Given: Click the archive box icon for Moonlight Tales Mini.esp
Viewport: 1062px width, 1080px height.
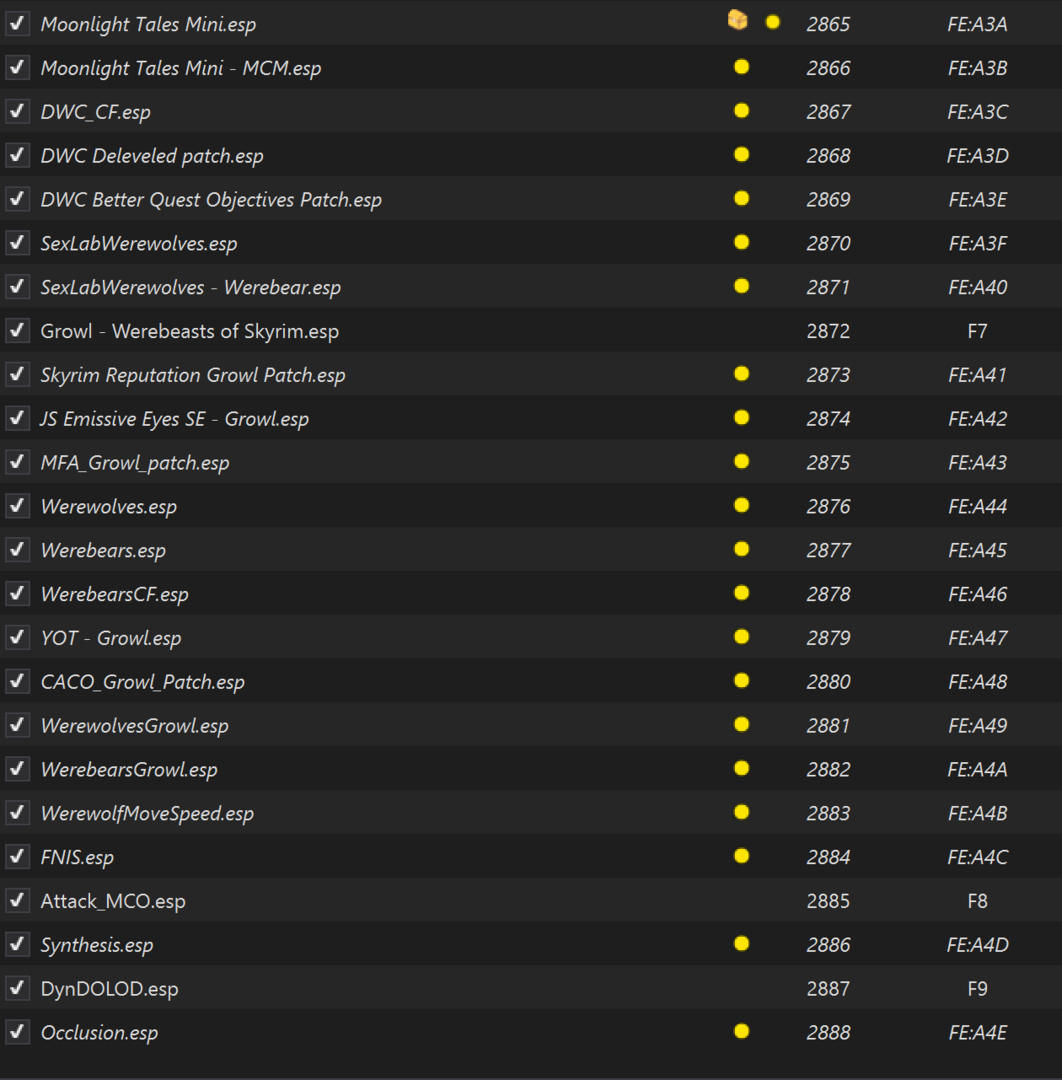Looking at the screenshot, I should click(x=738, y=21).
